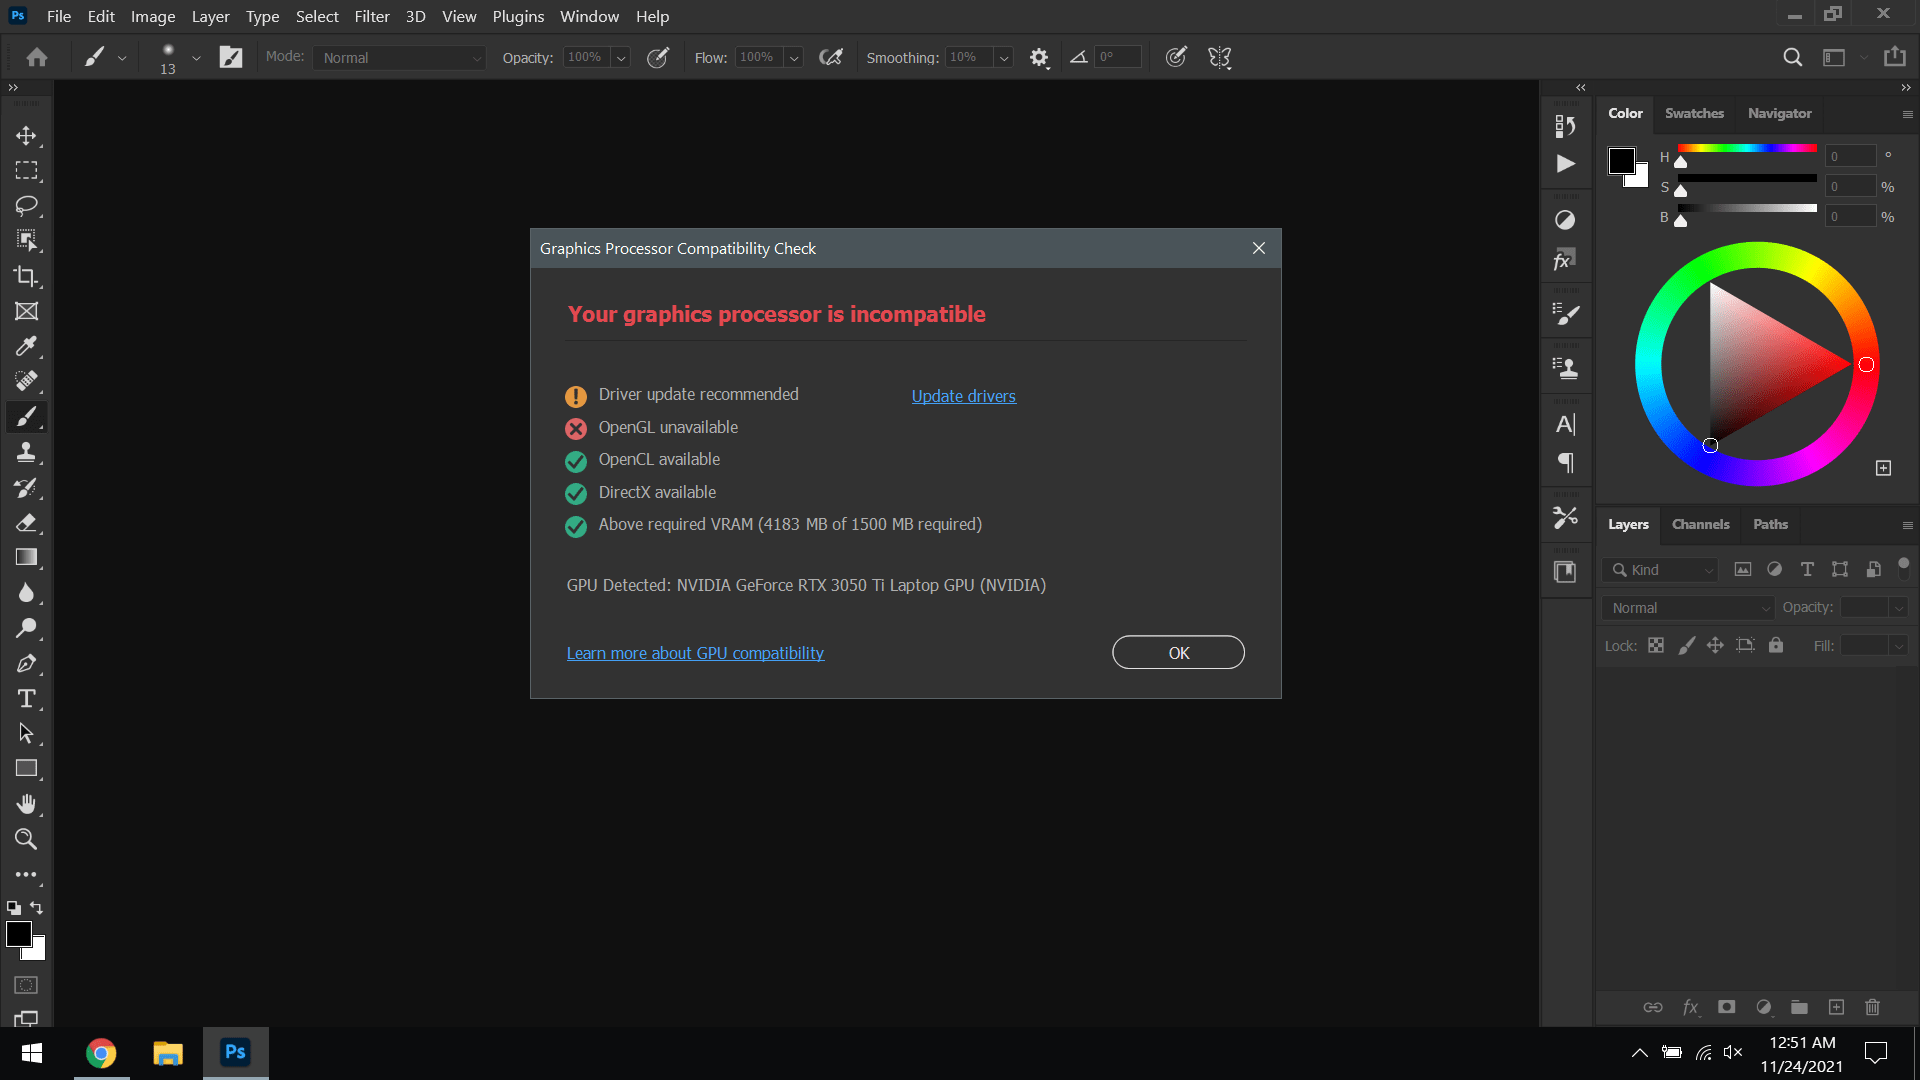Image resolution: width=1920 pixels, height=1080 pixels.
Task: Switch to the Channels tab
Action: [x=1701, y=524]
